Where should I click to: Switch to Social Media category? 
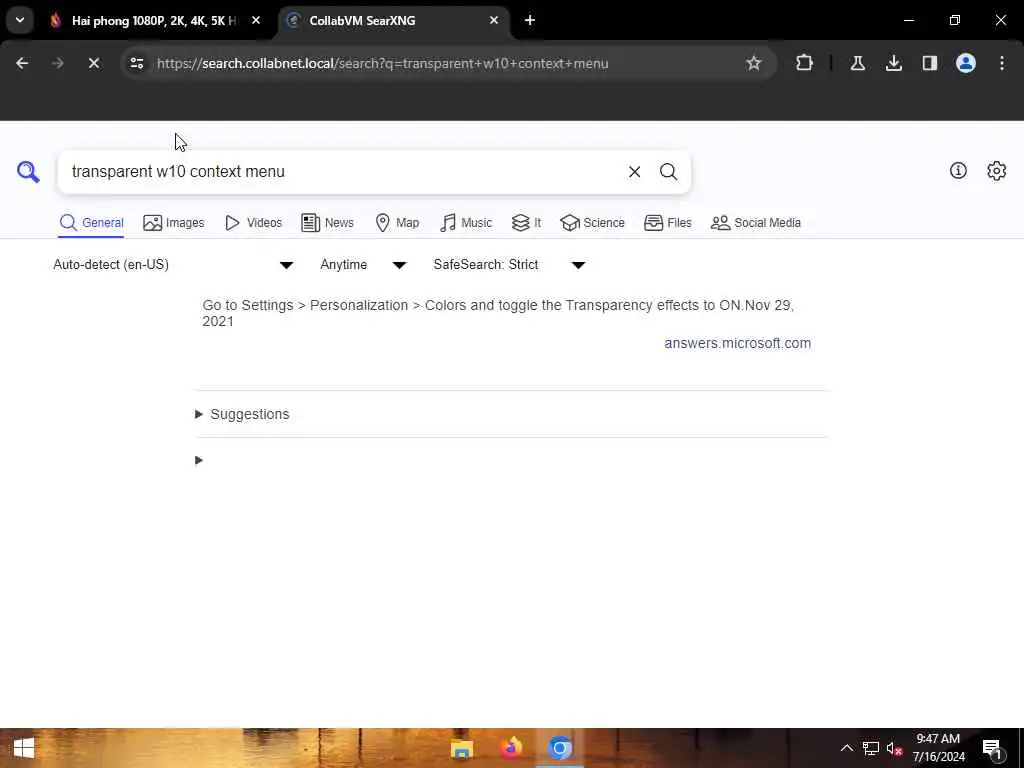click(756, 223)
